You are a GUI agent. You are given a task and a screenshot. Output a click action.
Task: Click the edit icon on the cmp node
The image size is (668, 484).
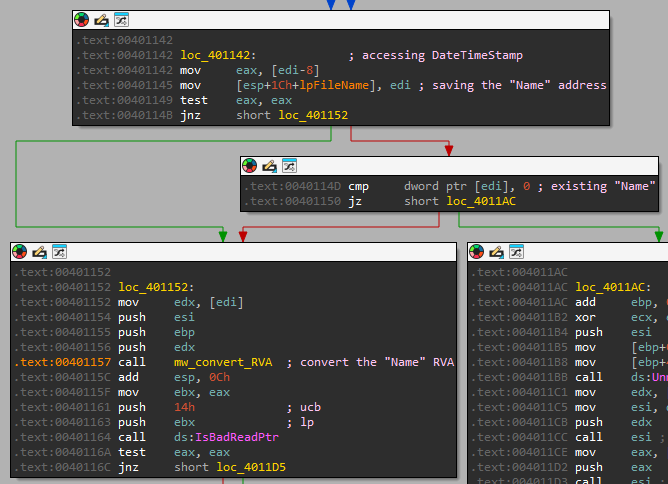(x=268, y=166)
